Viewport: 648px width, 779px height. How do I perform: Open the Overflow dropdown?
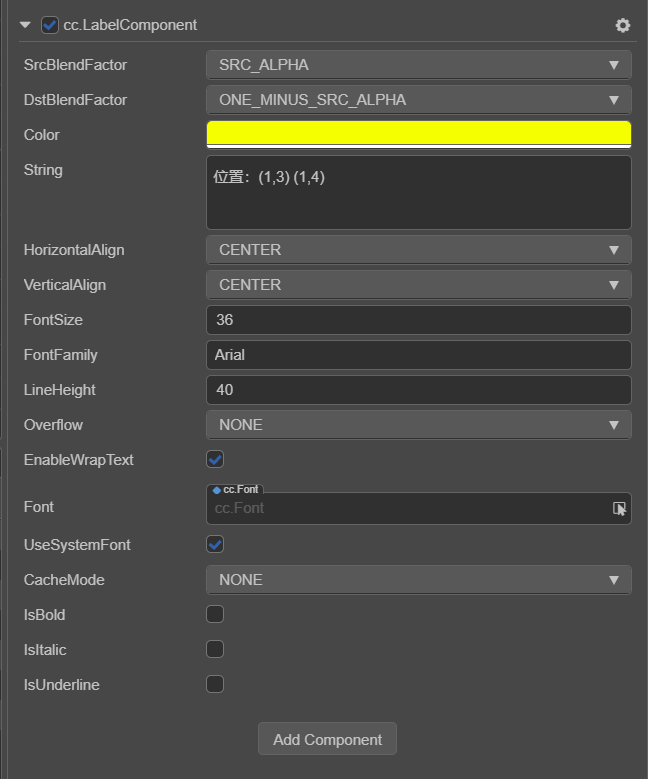[418, 425]
